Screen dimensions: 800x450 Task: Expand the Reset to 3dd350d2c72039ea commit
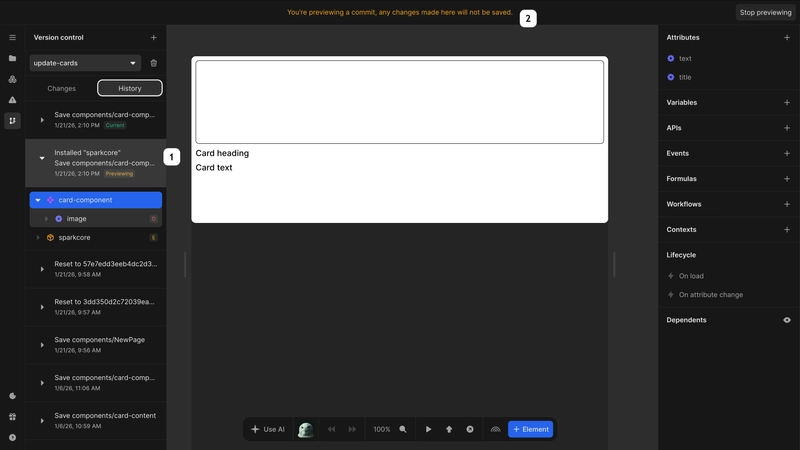(42, 307)
